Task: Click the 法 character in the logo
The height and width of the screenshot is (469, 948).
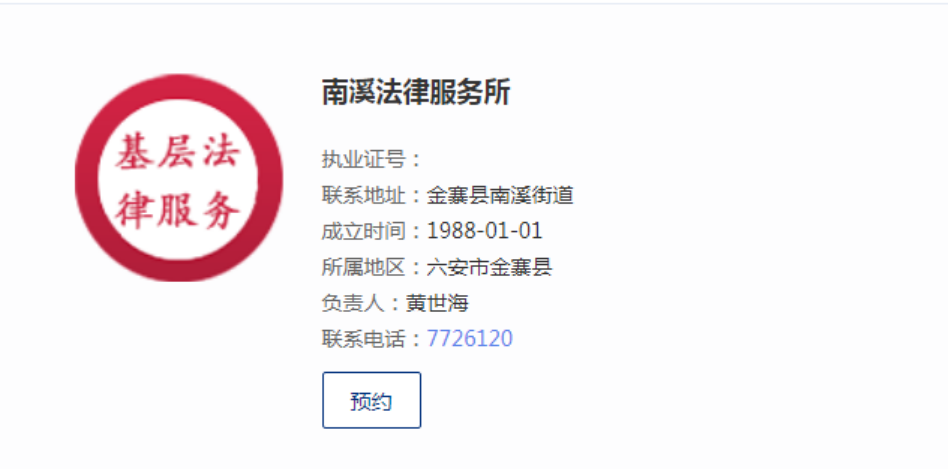Action: pos(221,152)
